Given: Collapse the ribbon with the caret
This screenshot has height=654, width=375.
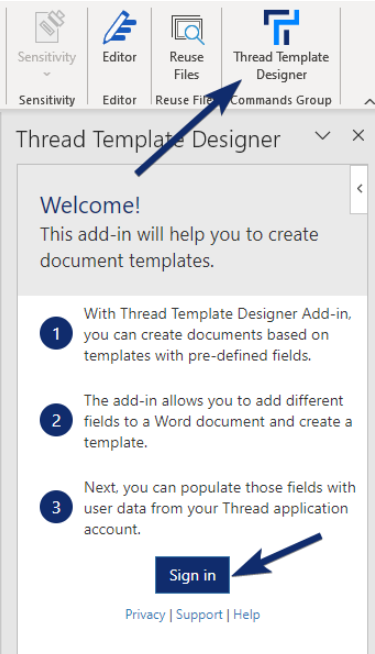Looking at the screenshot, I should click(x=369, y=101).
